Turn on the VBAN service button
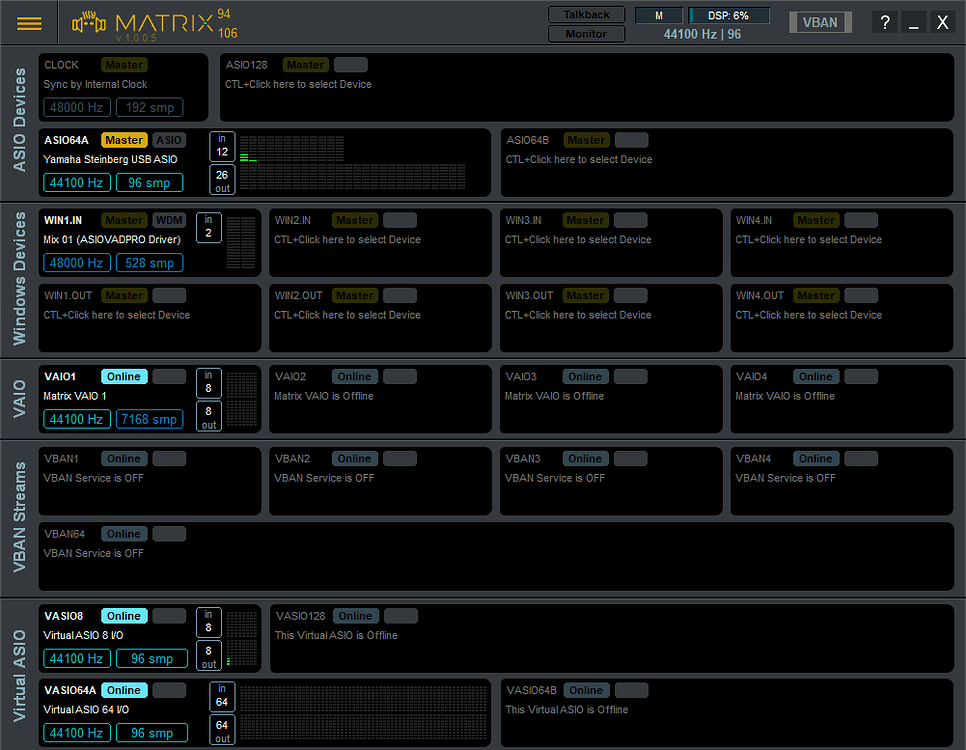 pos(820,21)
